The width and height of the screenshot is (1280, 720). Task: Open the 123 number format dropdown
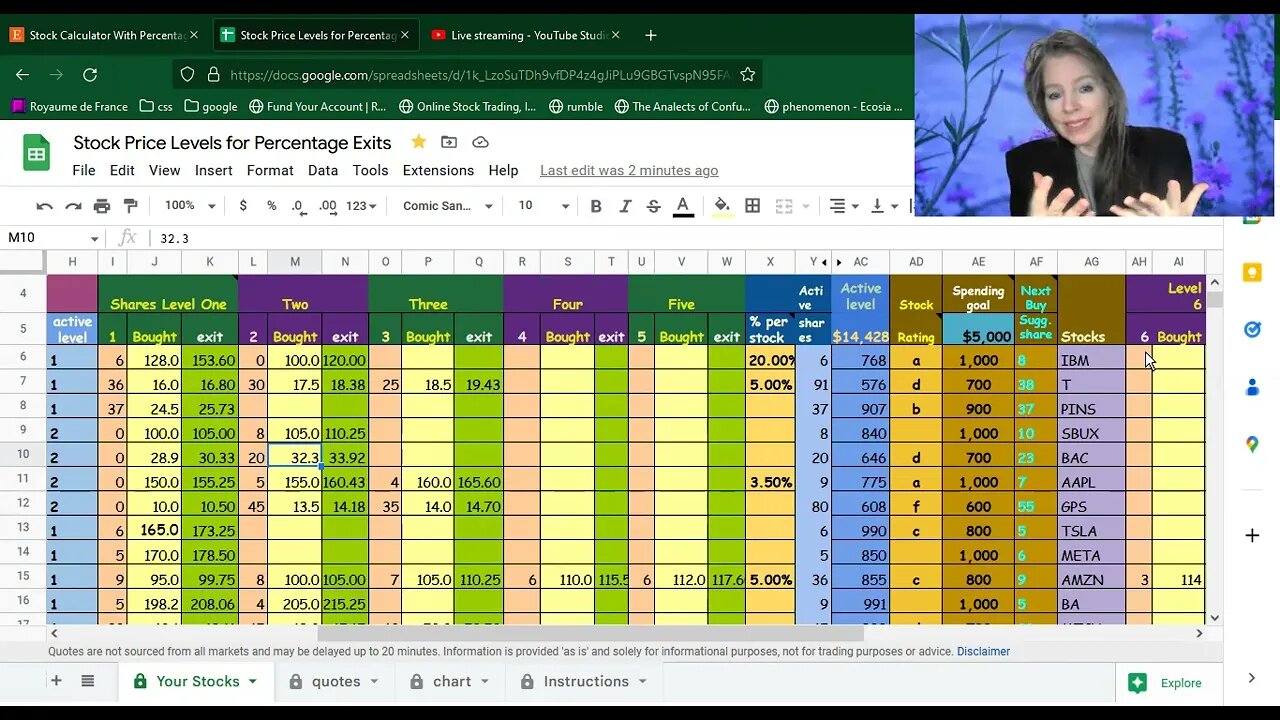click(361, 206)
